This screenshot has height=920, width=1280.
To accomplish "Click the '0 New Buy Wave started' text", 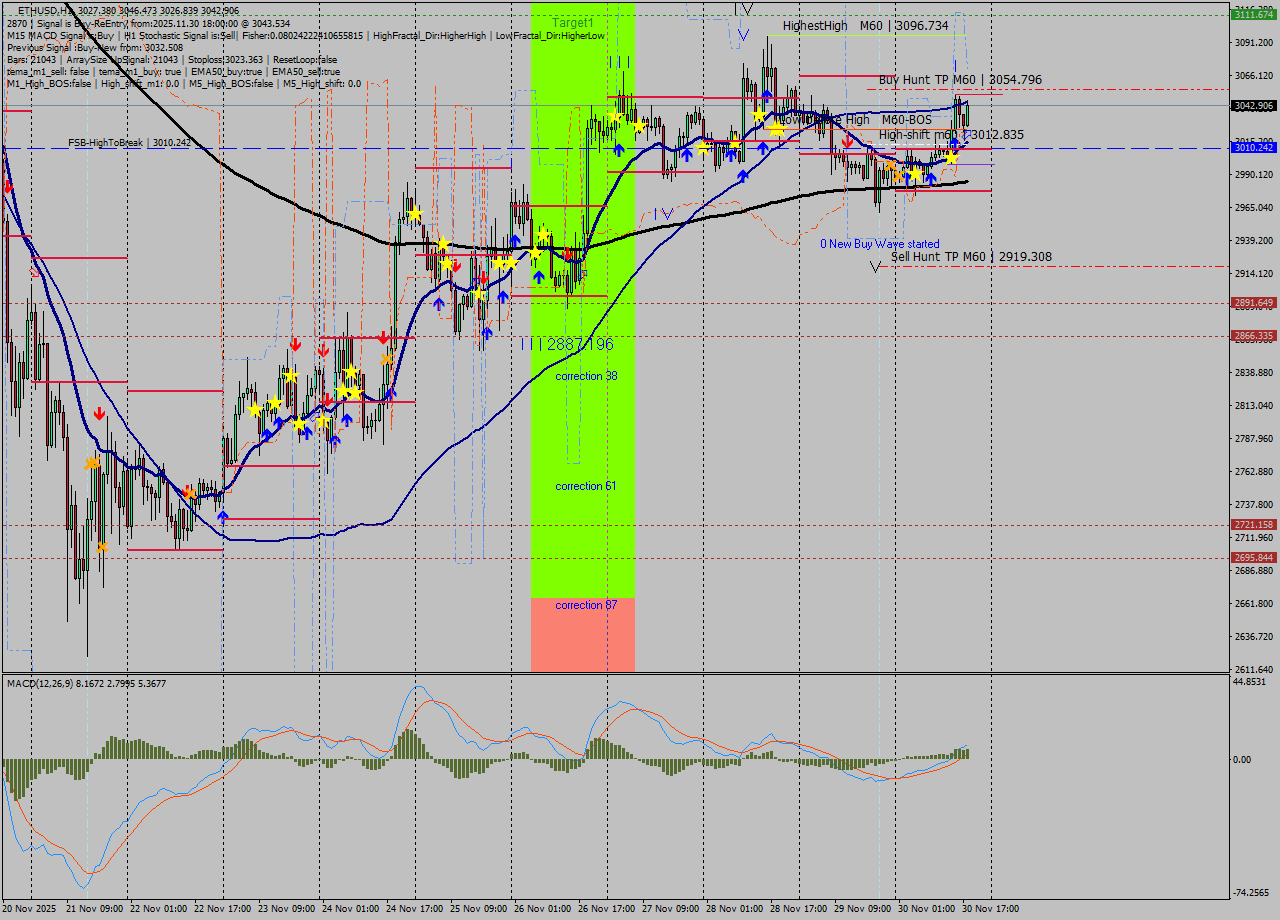I will tap(880, 244).
